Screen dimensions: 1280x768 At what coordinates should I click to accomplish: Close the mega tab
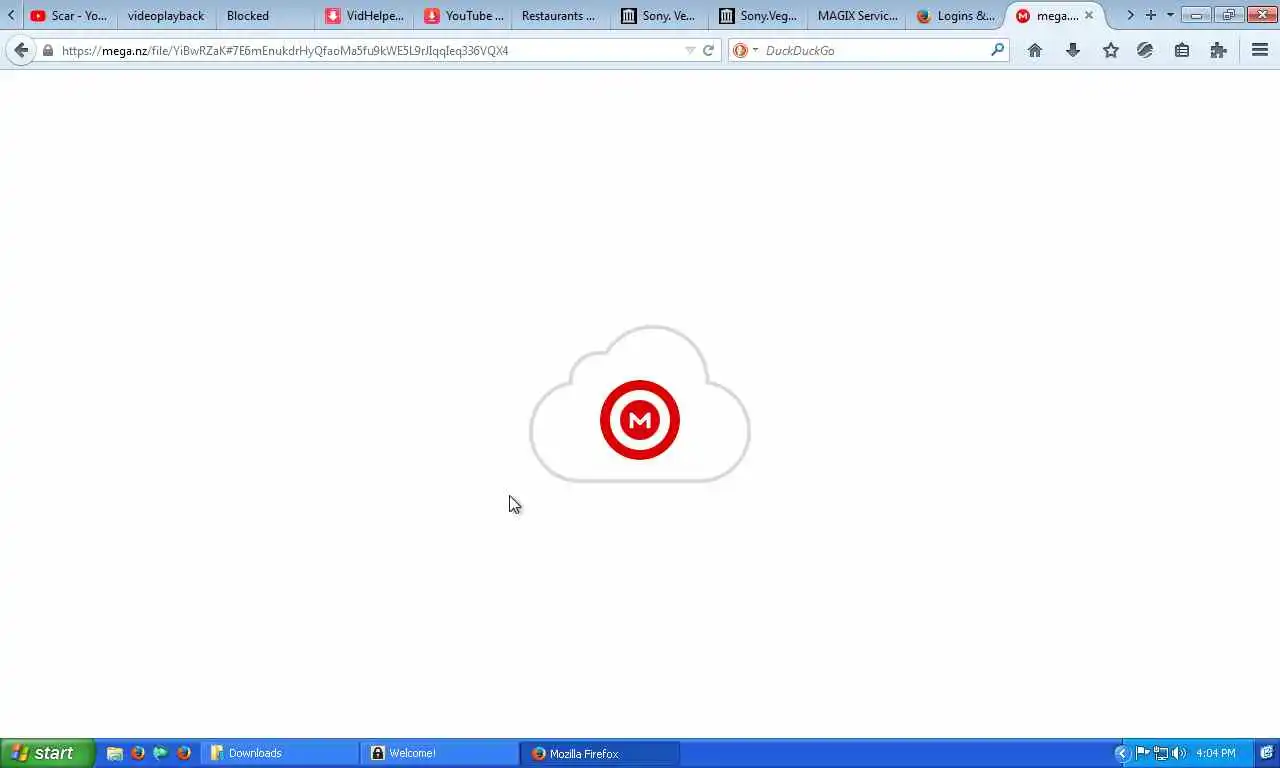1089,16
